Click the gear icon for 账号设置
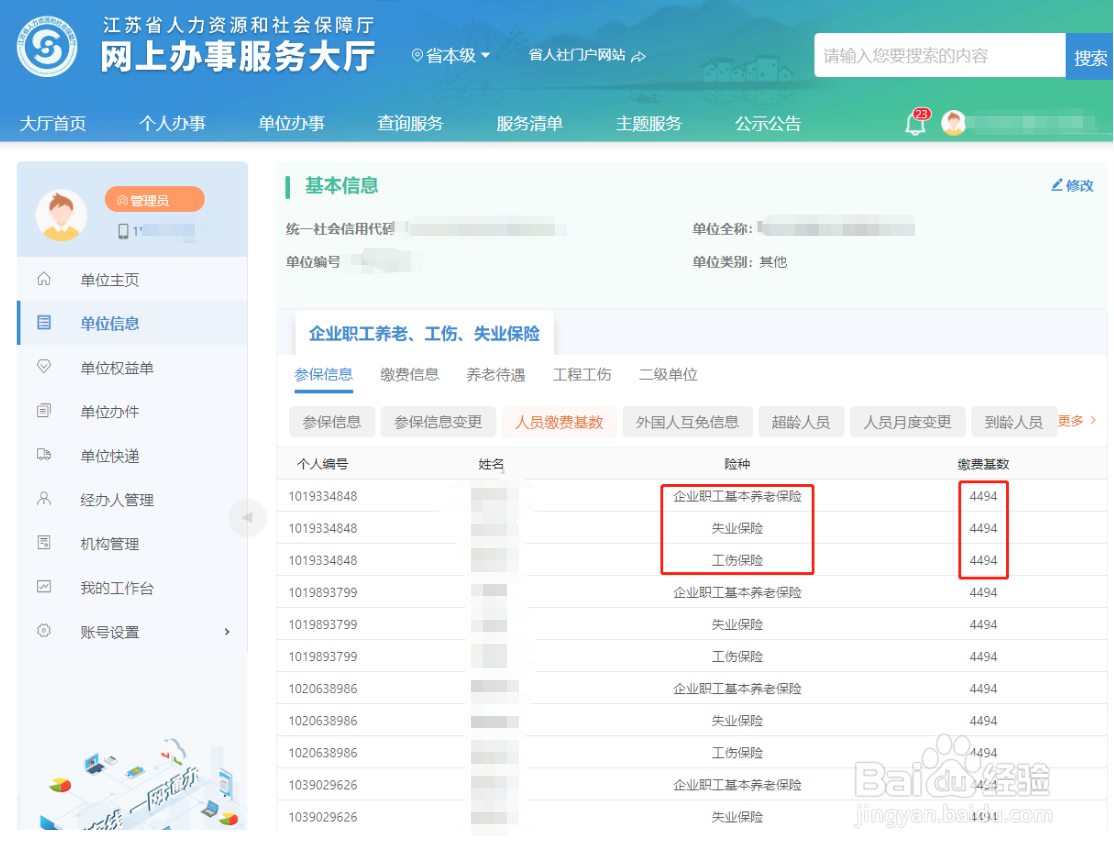This screenshot has height=853, width=1114. tap(44, 631)
